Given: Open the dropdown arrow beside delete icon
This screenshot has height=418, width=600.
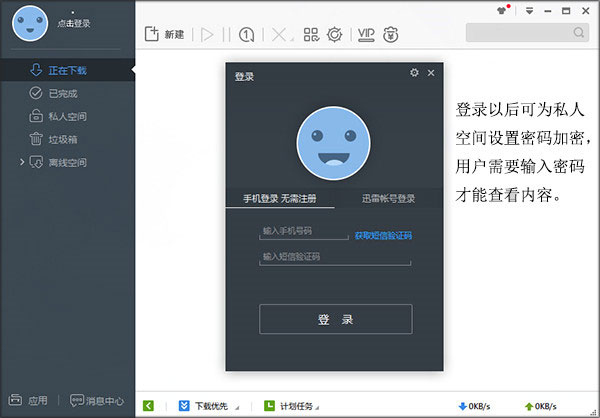Looking at the screenshot, I should pyautogui.click(x=292, y=39).
